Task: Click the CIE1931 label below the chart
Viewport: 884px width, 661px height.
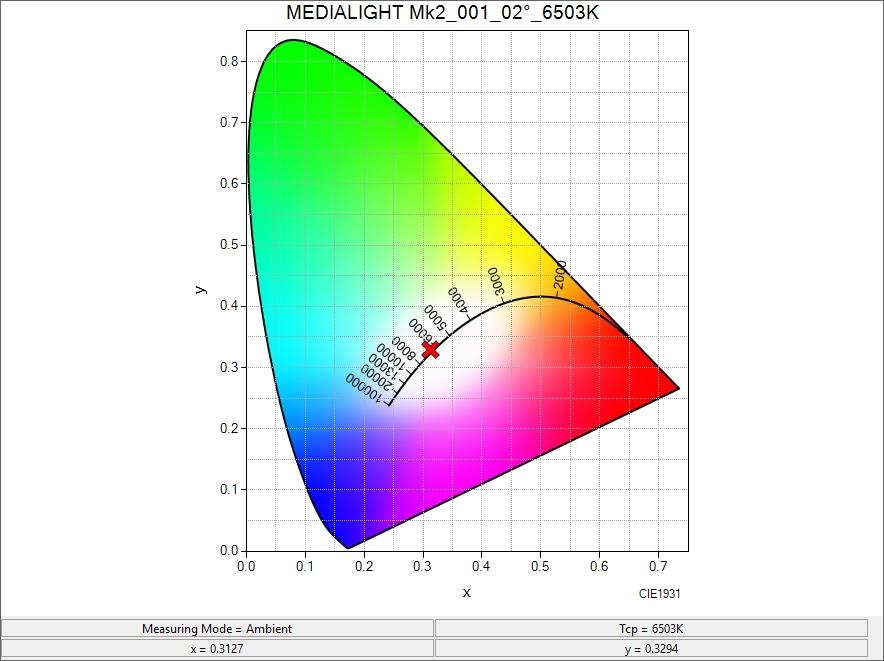Action: (660, 593)
